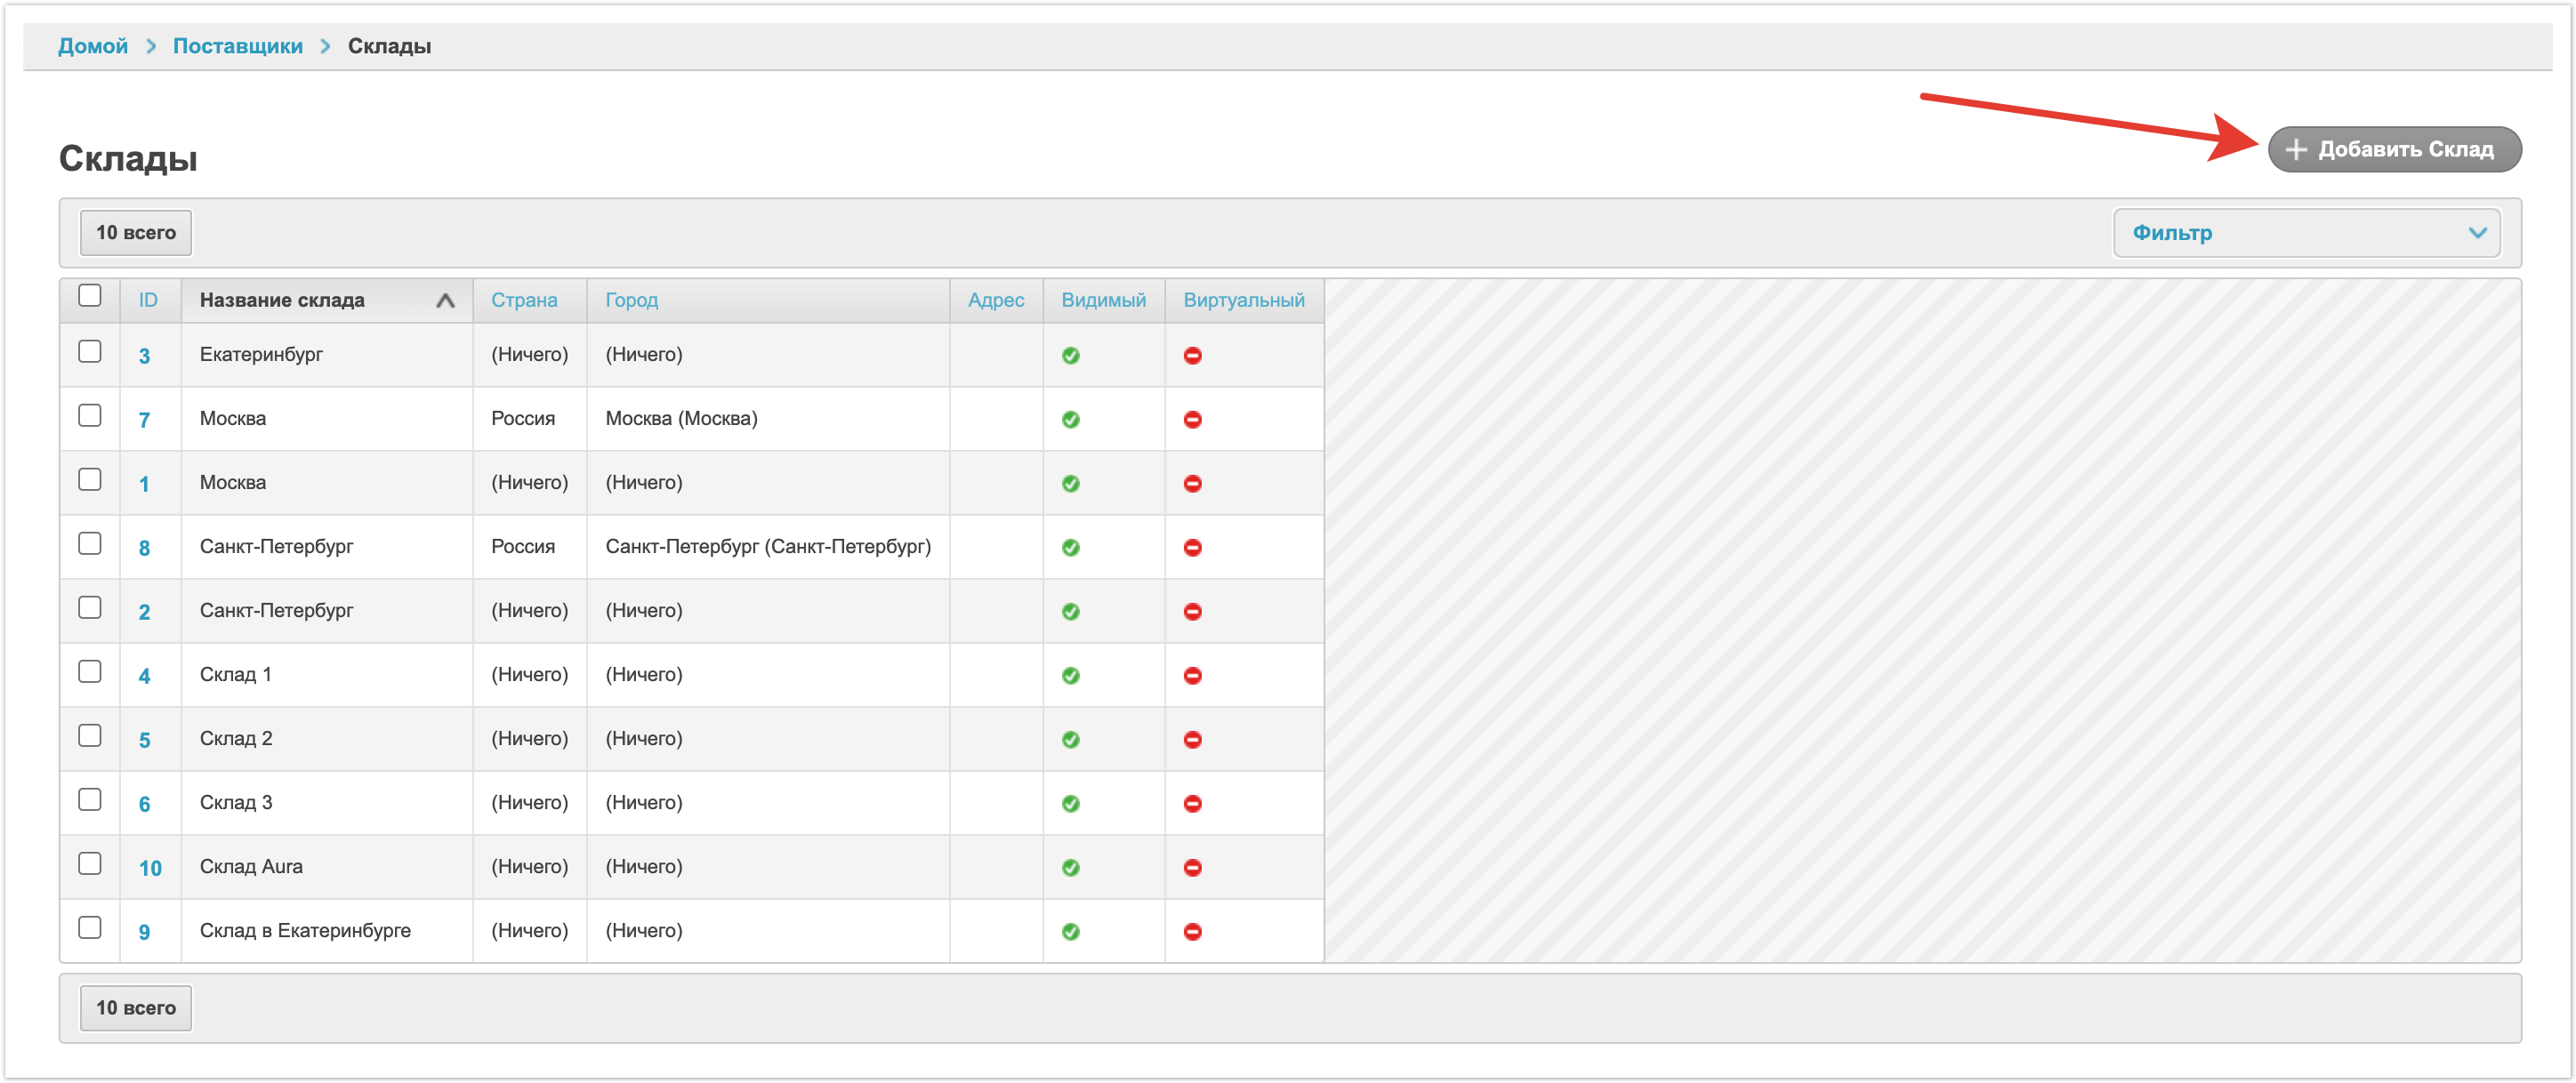Click green visible icon for Склад Aura
The height and width of the screenshot is (1083, 2576).
click(1070, 867)
